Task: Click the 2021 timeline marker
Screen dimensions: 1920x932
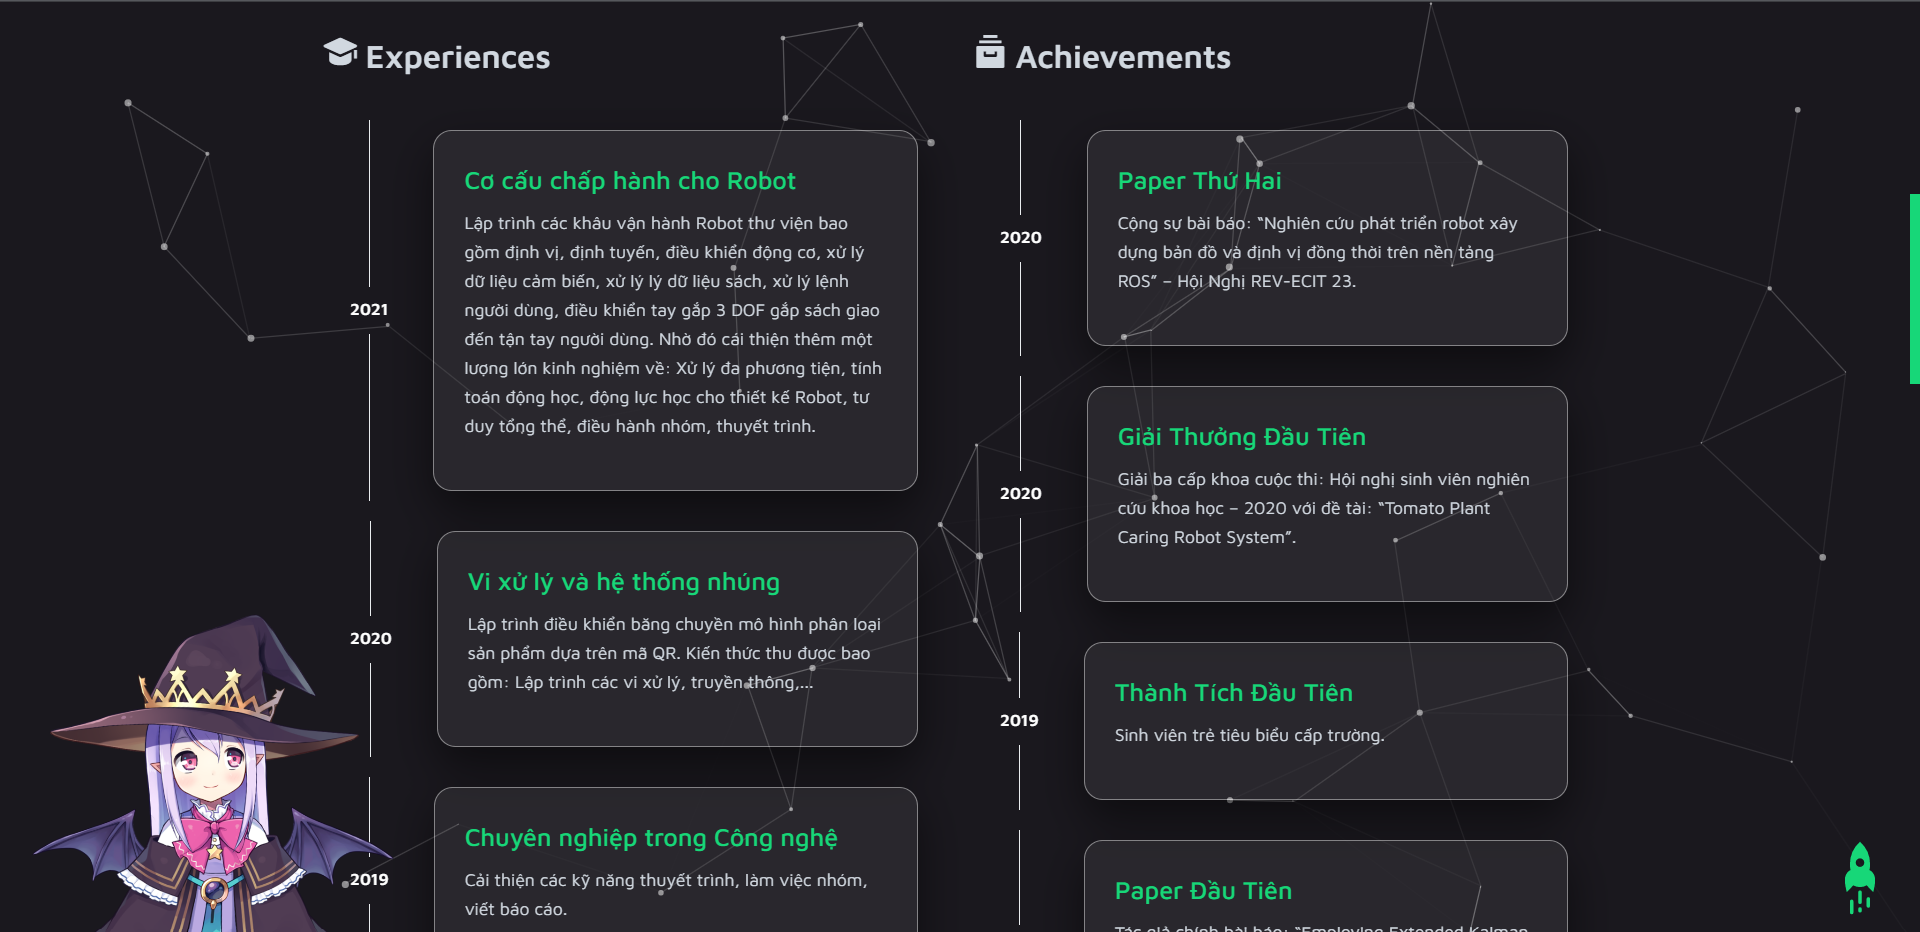Action: [x=369, y=310]
